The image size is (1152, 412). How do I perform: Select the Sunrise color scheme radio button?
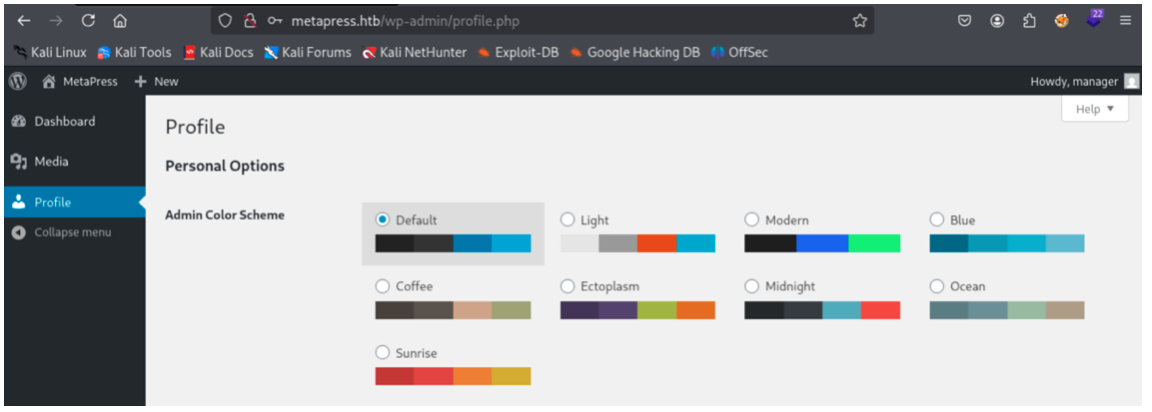[382, 353]
